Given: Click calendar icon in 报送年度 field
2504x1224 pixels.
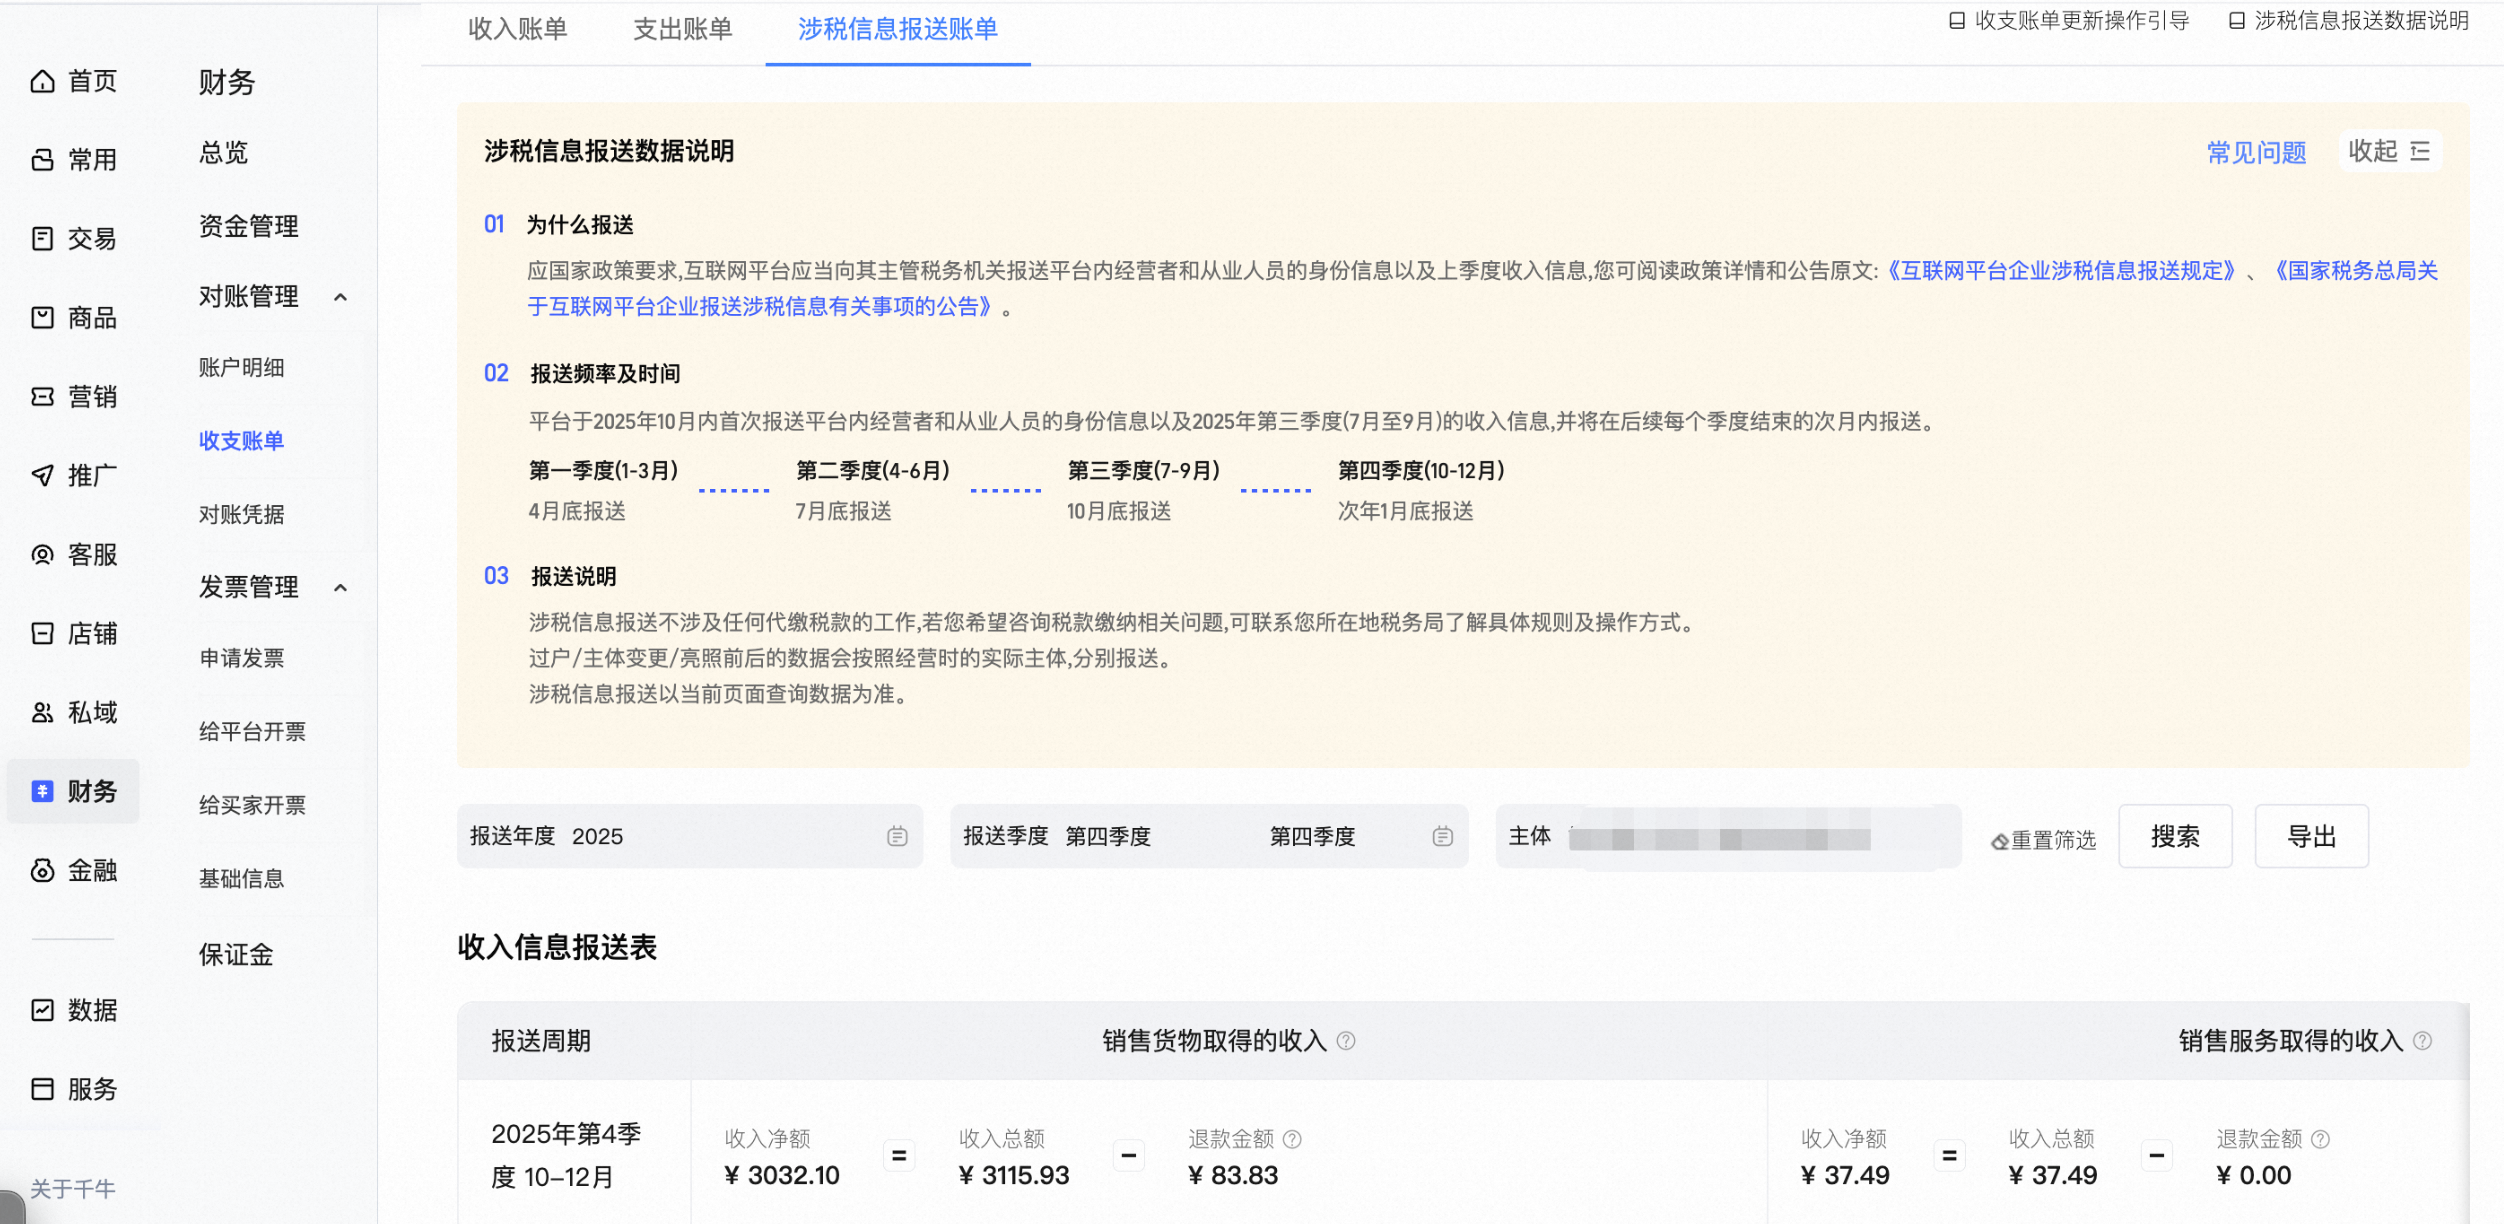Looking at the screenshot, I should [897, 836].
